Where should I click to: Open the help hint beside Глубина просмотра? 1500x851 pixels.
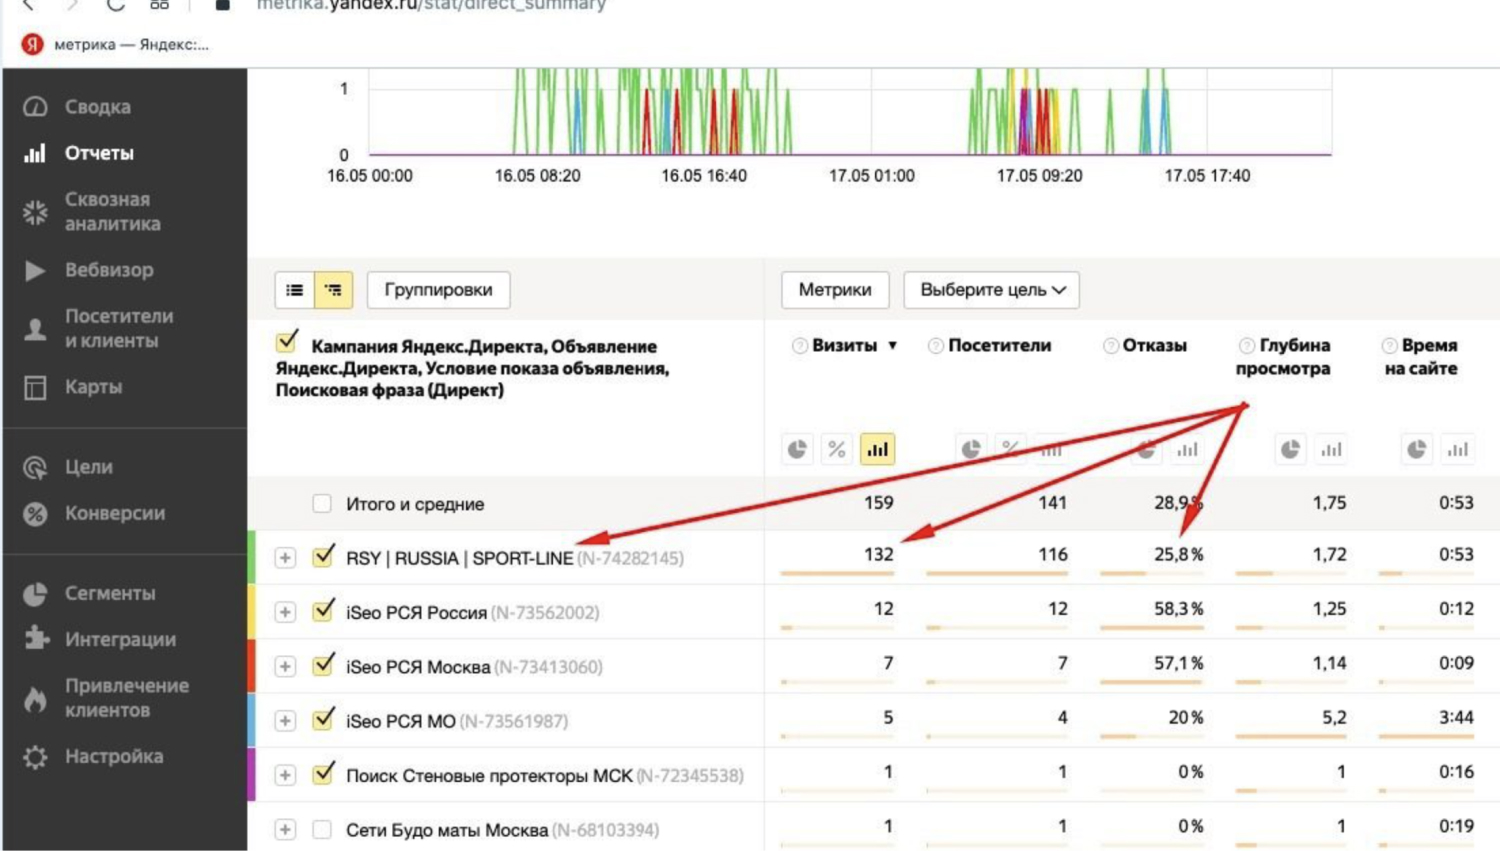coord(1247,346)
